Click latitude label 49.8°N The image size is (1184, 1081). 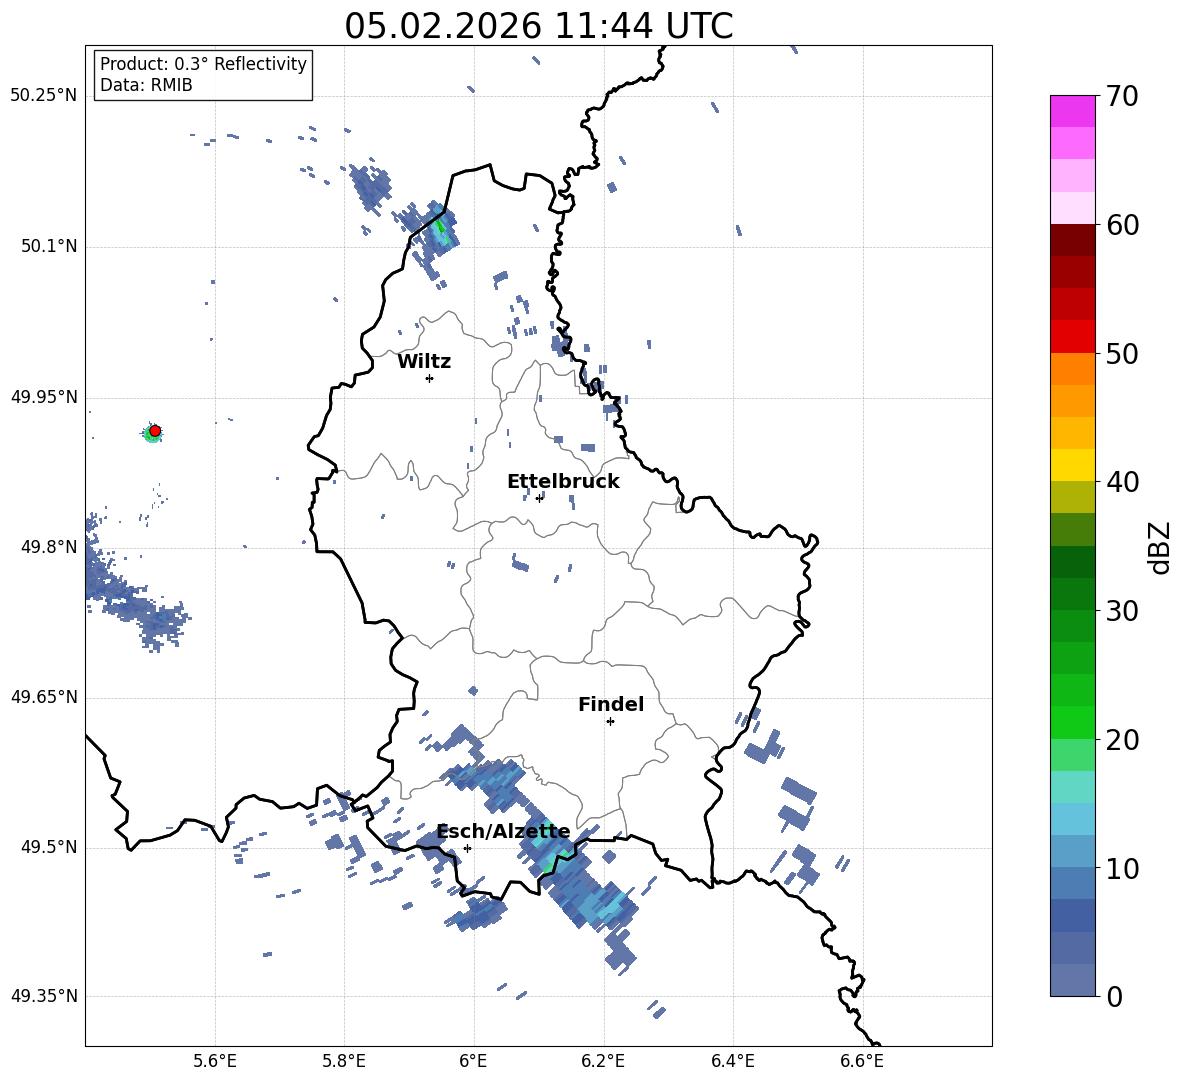pos(49,547)
